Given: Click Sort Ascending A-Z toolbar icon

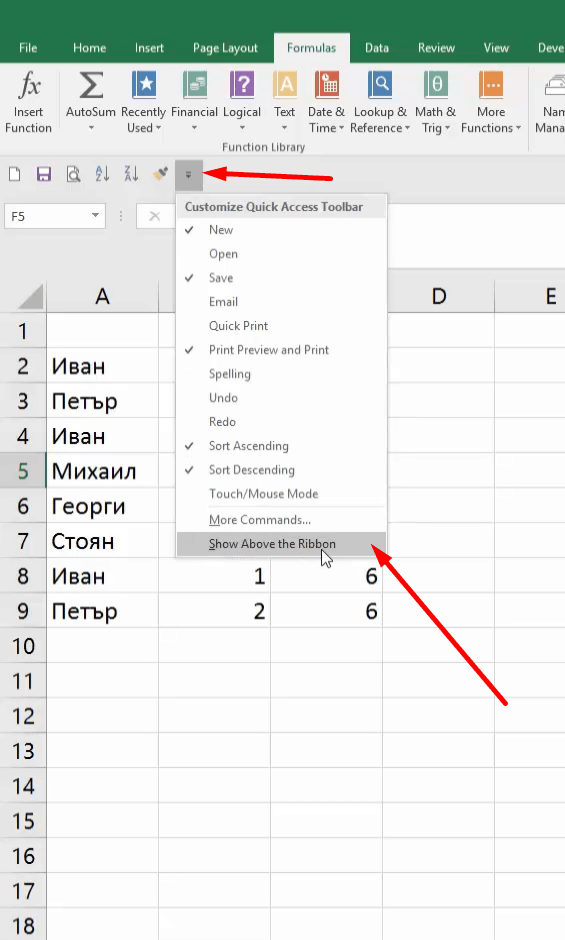Looking at the screenshot, I should [102, 174].
